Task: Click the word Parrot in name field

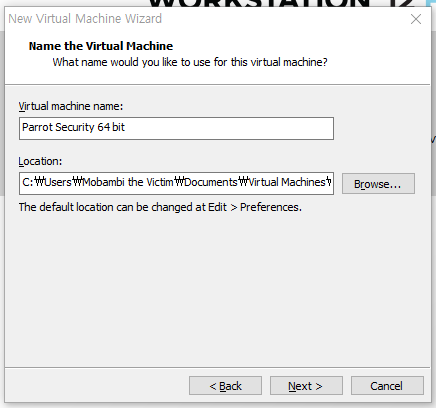Action: click(x=37, y=127)
